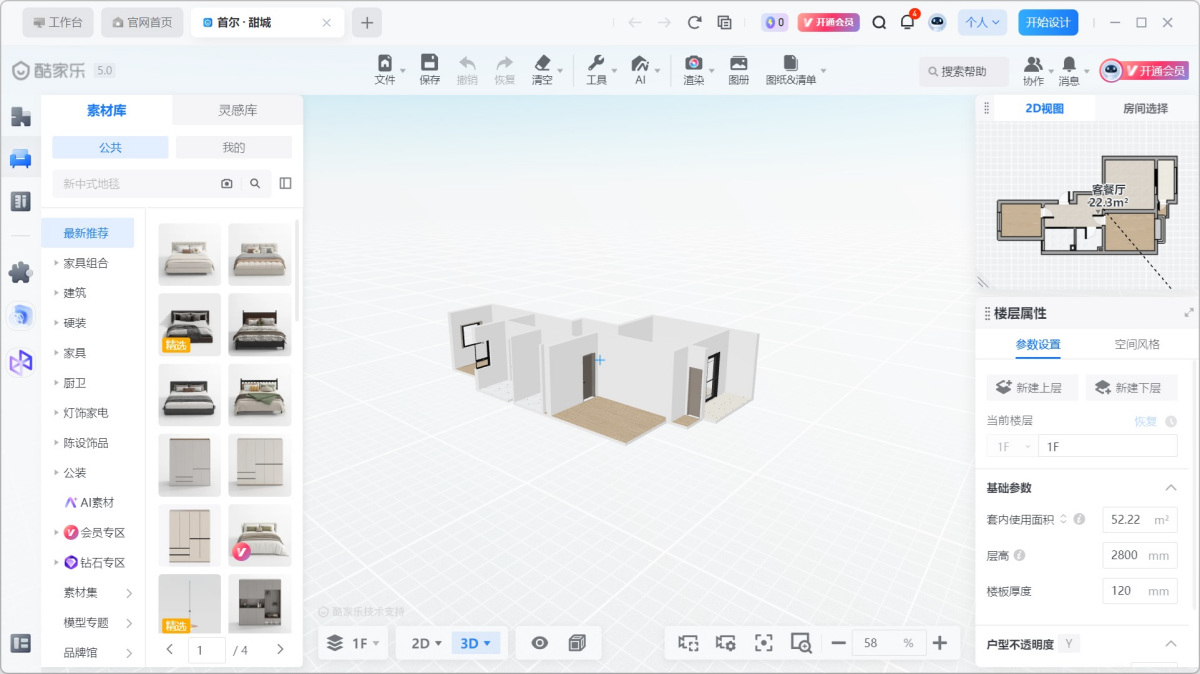The height and width of the screenshot is (674, 1200).
Task: Switch to the 灵感库 tab
Action: pyautogui.click(x=238, y=110)
